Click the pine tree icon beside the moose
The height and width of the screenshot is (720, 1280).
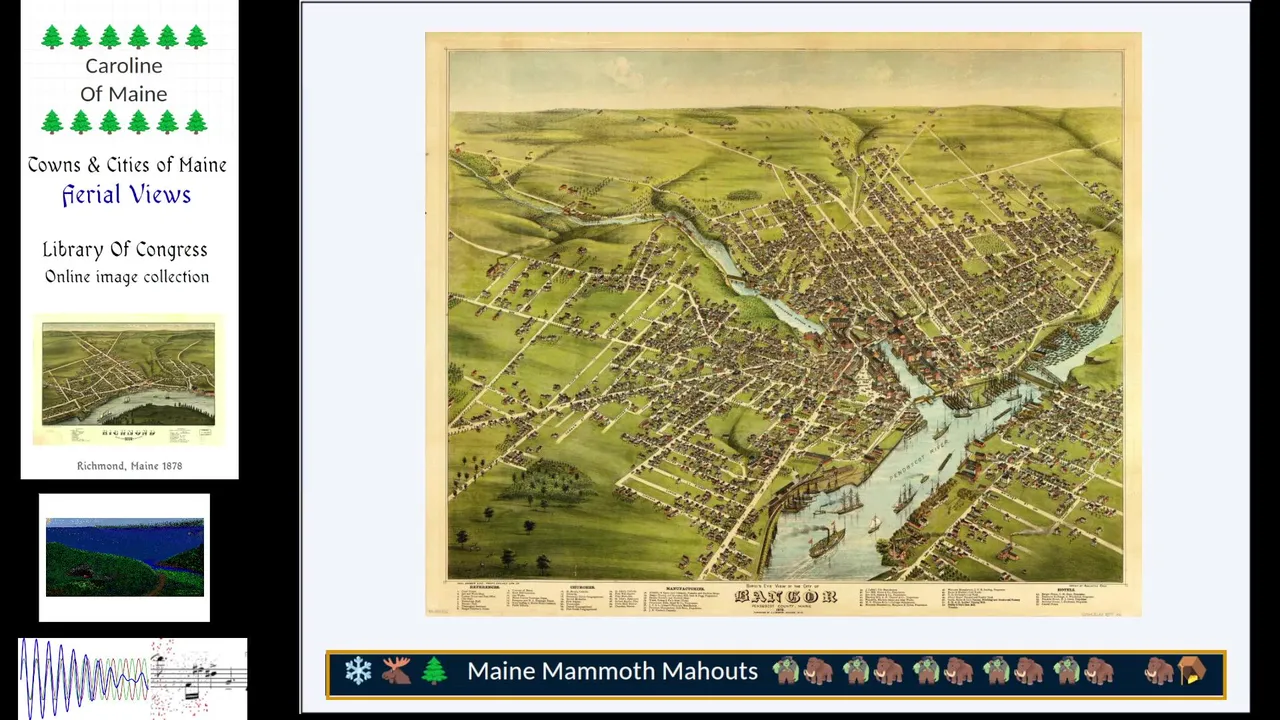pos(434,671)
